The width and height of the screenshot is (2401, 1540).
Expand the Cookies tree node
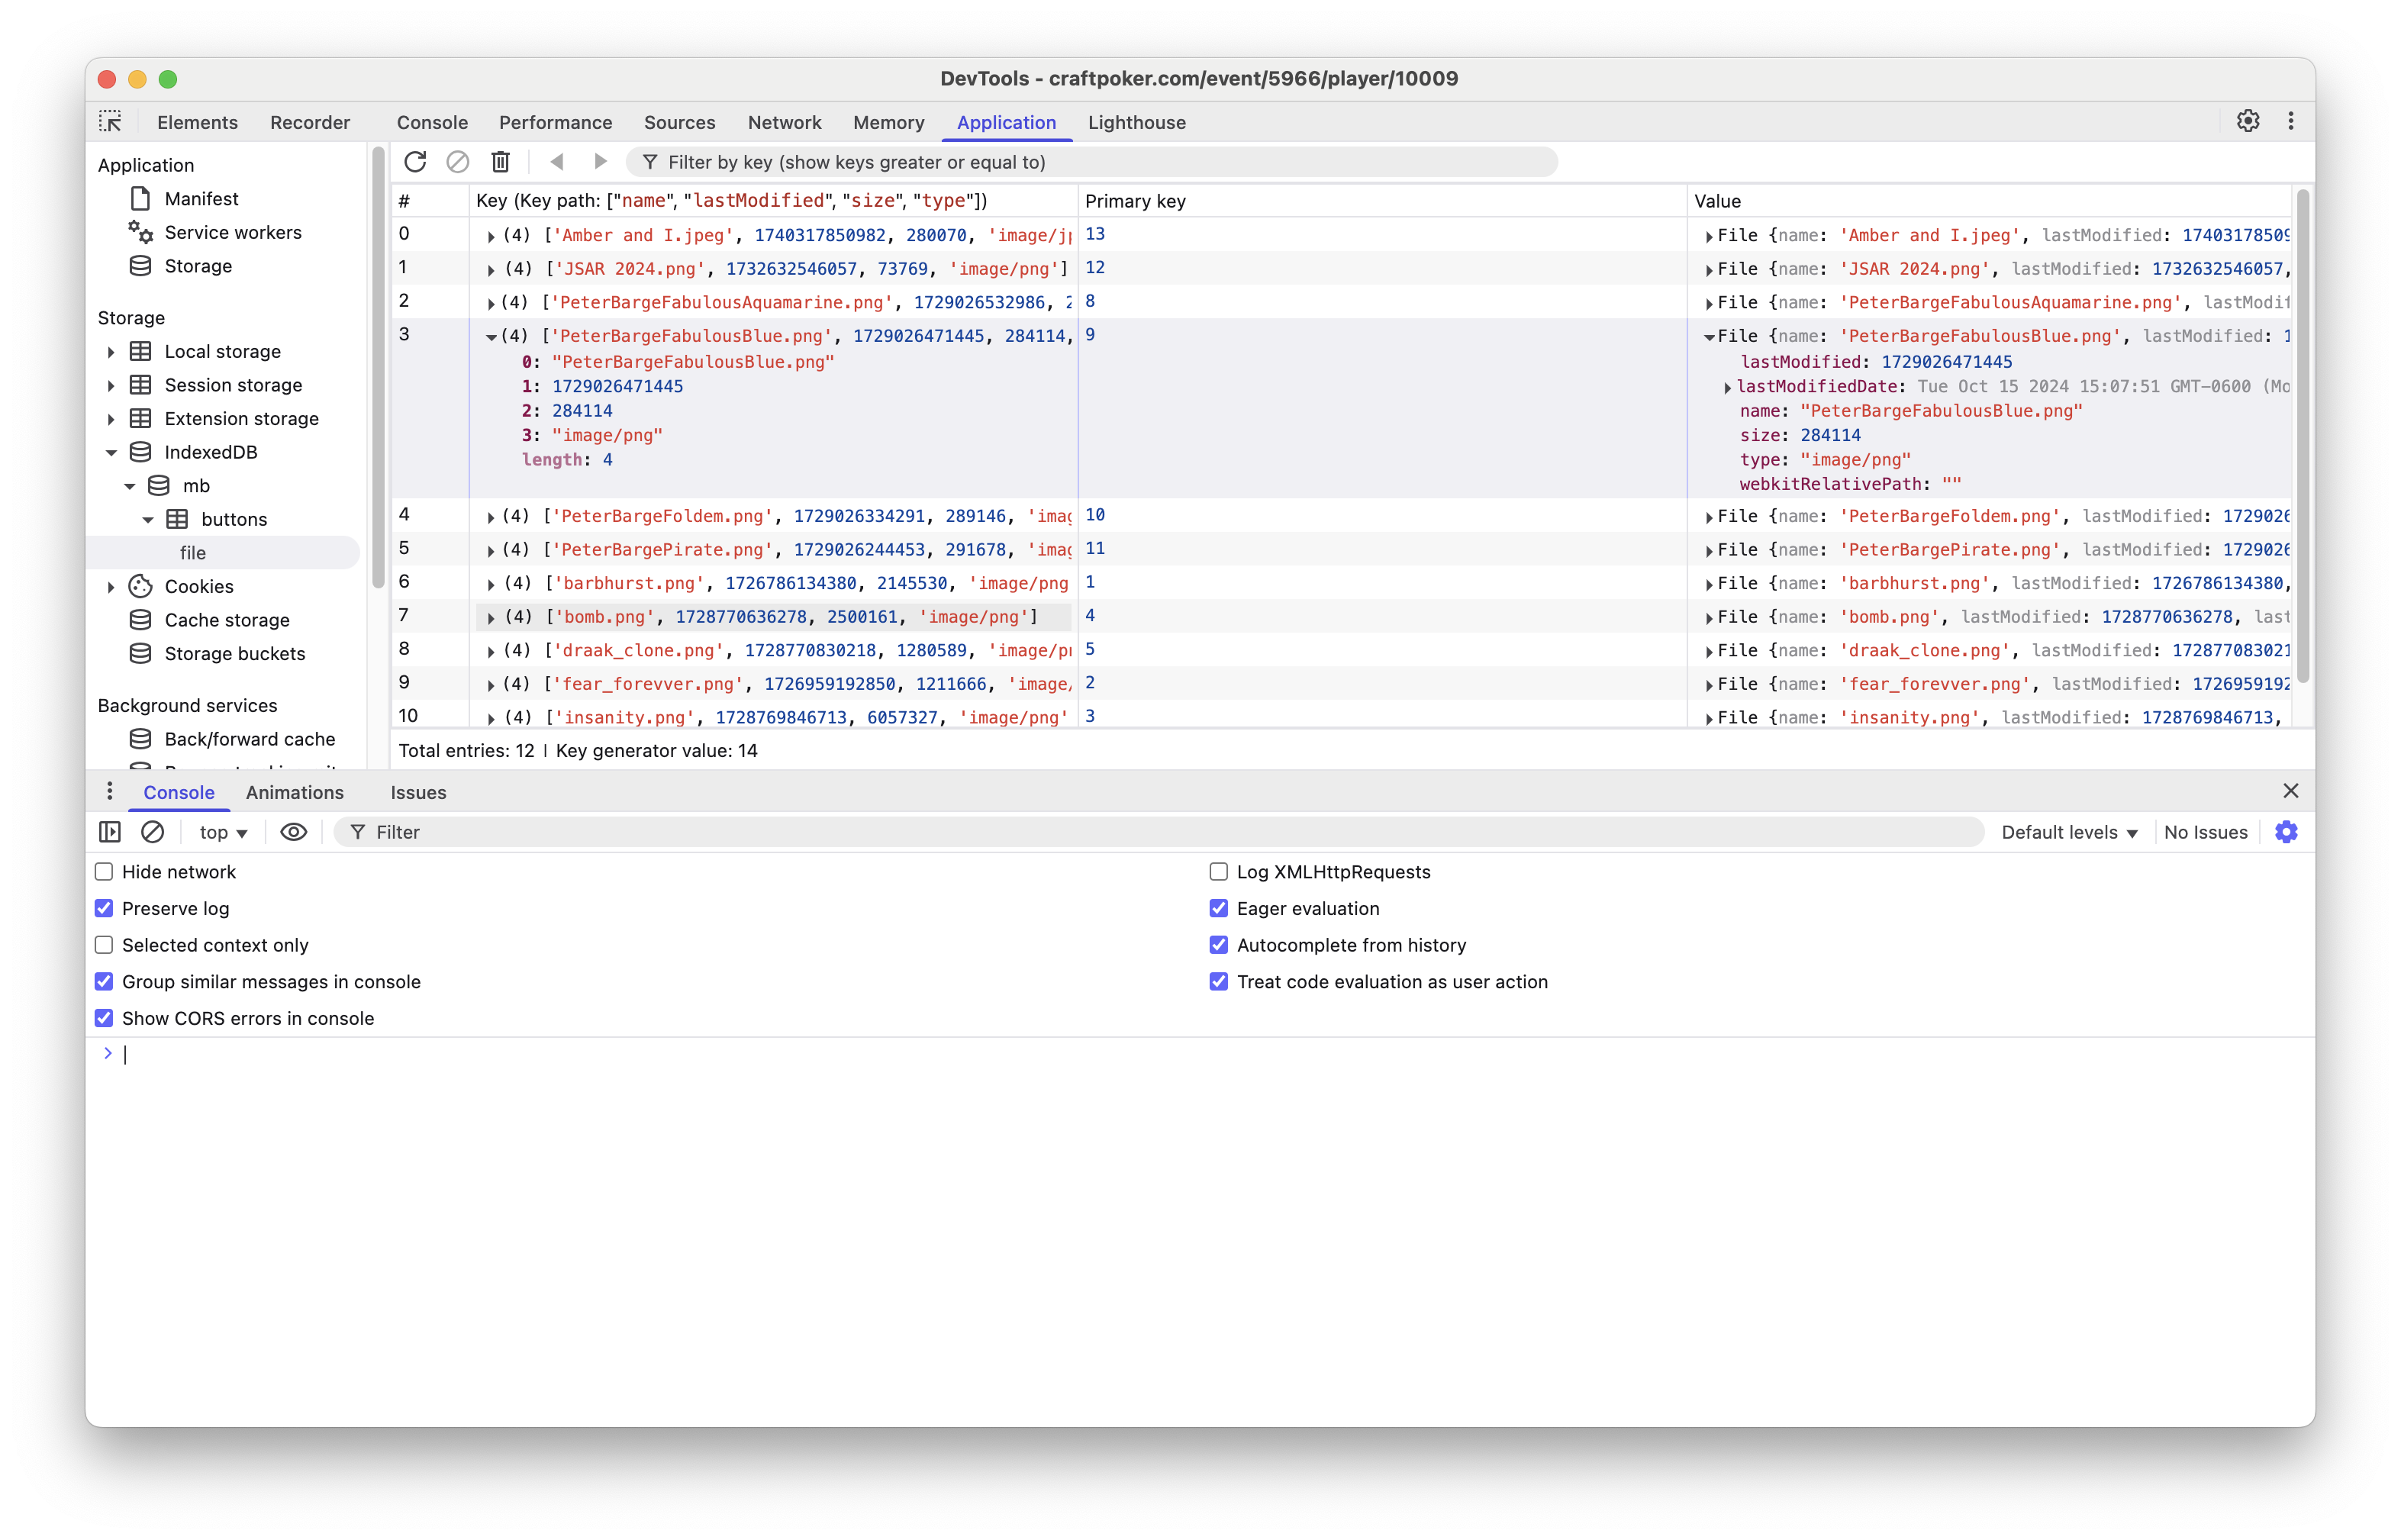111,587
